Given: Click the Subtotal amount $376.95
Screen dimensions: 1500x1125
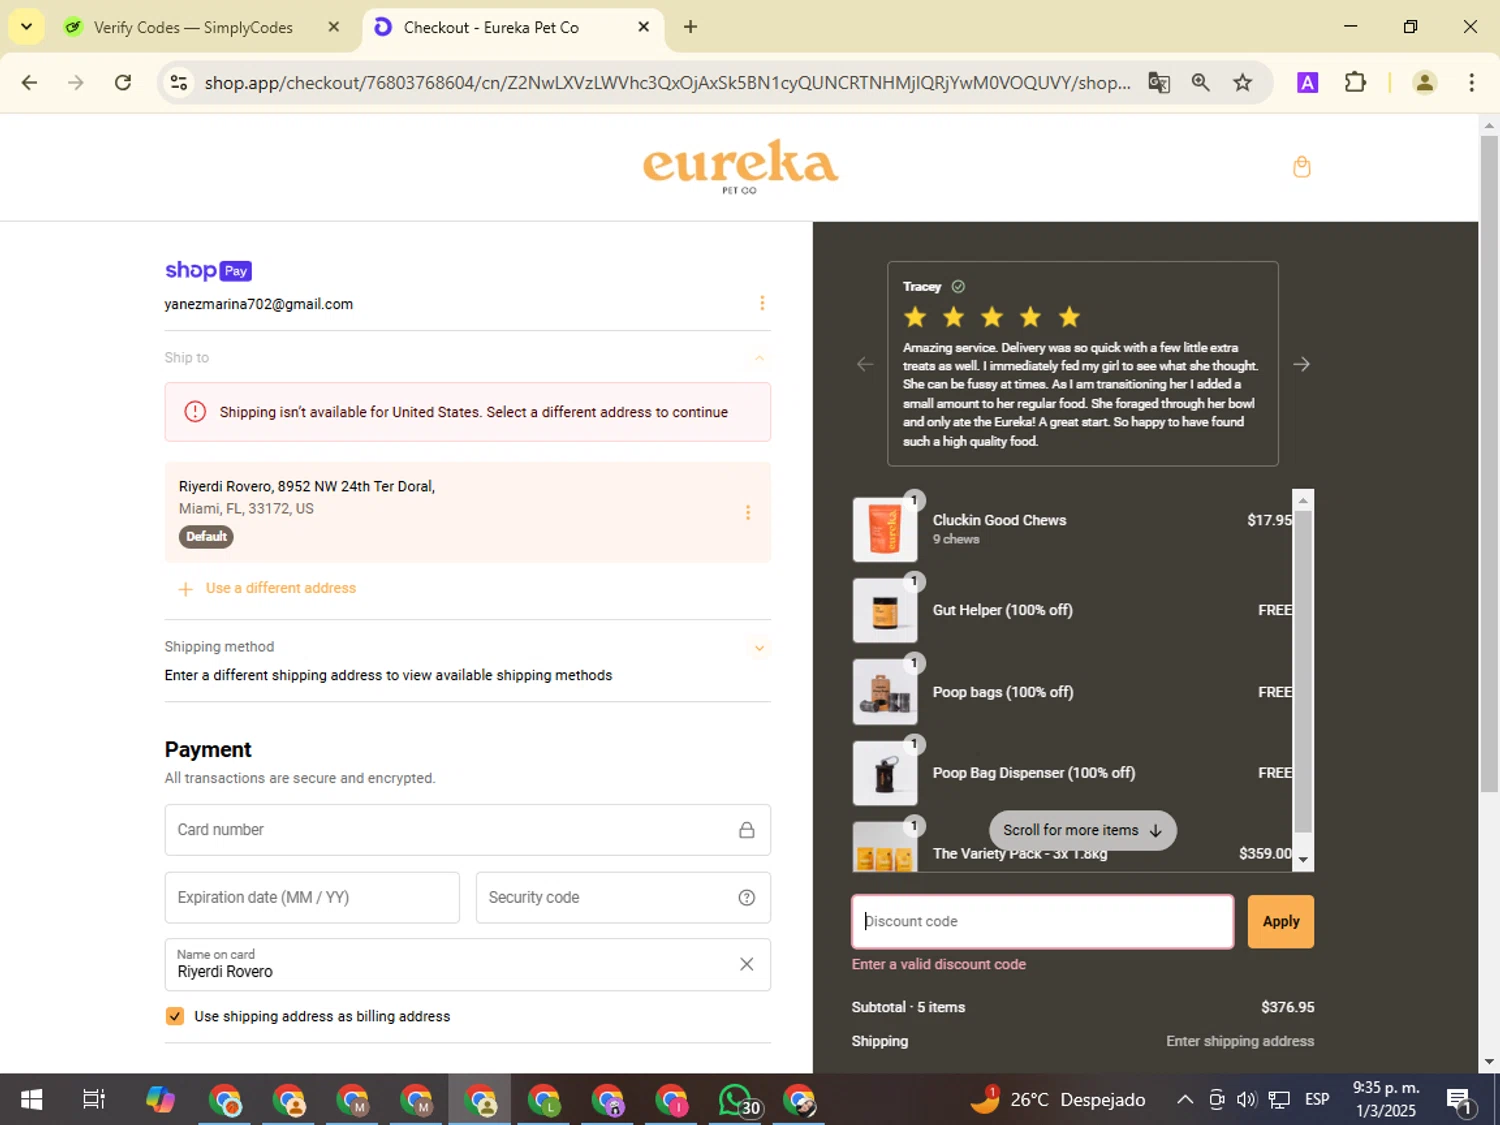Looking at the screenshot, I should (x=1287, y=1007).
